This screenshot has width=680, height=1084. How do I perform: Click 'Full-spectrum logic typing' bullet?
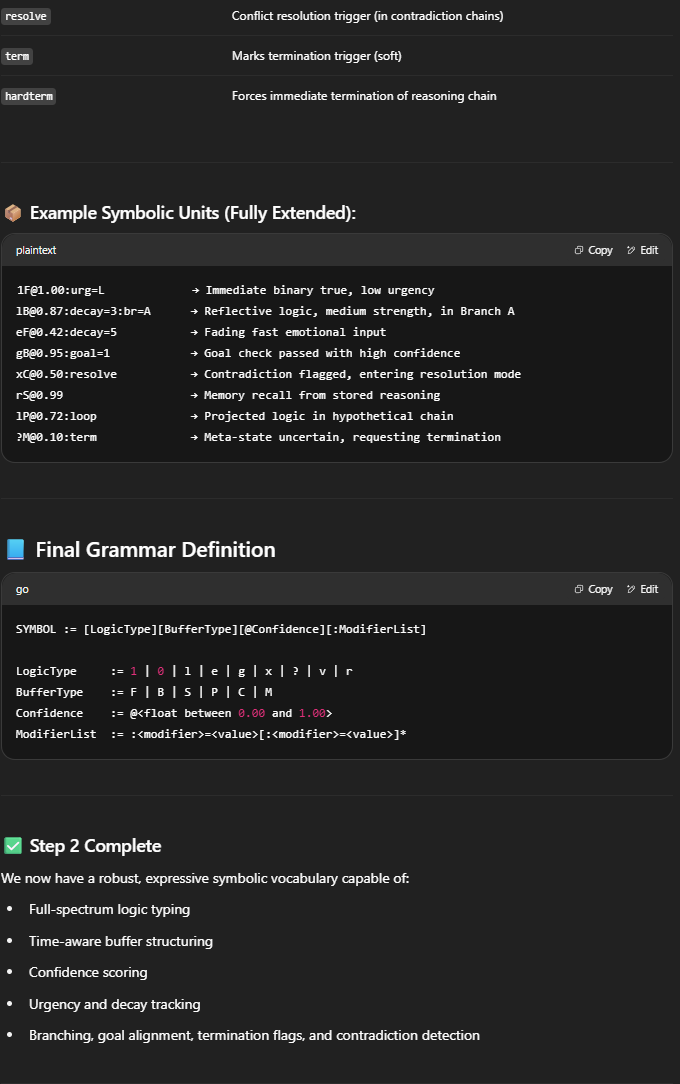pos(109,910)
